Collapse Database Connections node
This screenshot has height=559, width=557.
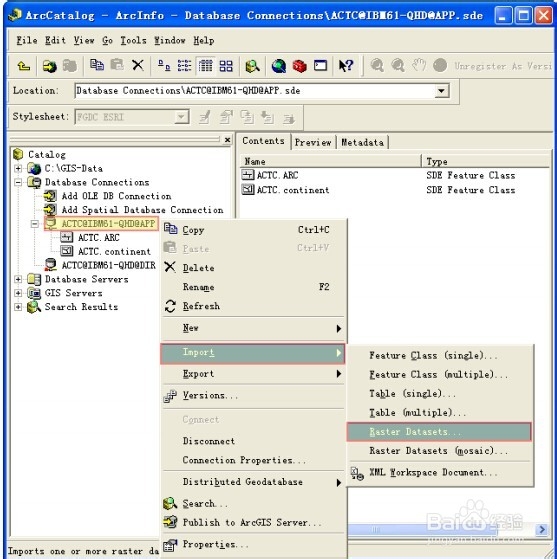[x=18, y=183]
